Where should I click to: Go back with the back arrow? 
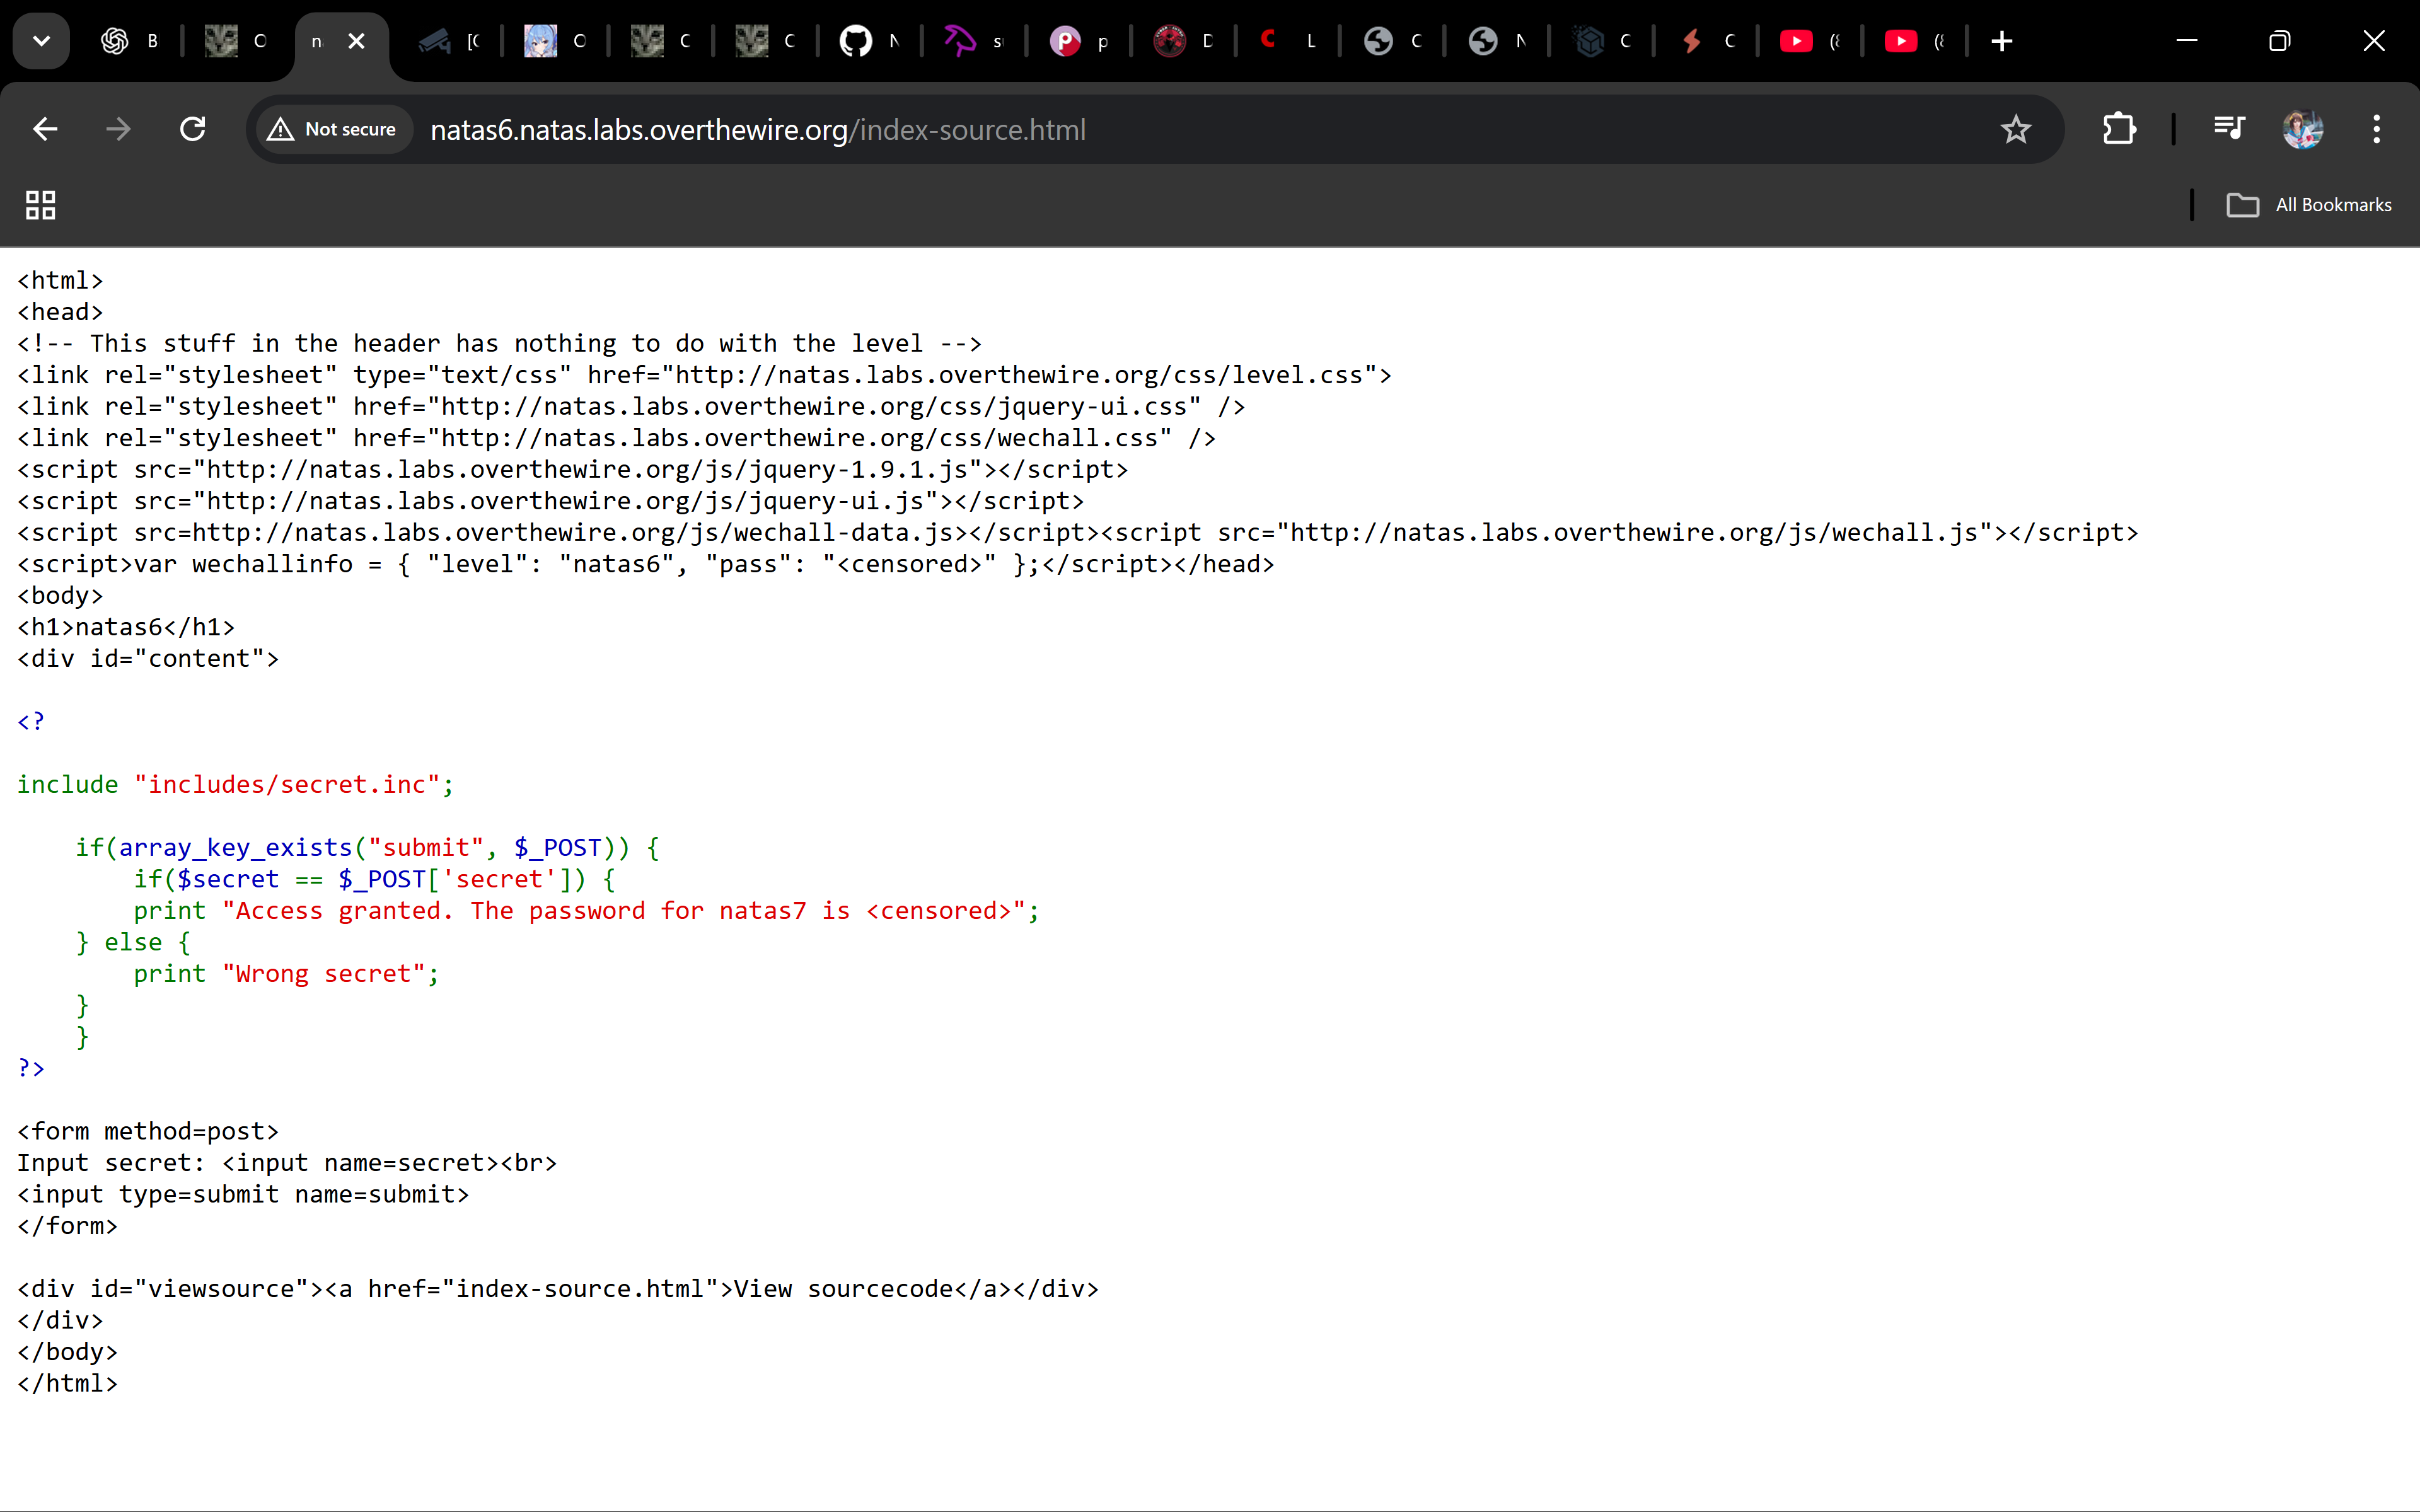point(45,129)
